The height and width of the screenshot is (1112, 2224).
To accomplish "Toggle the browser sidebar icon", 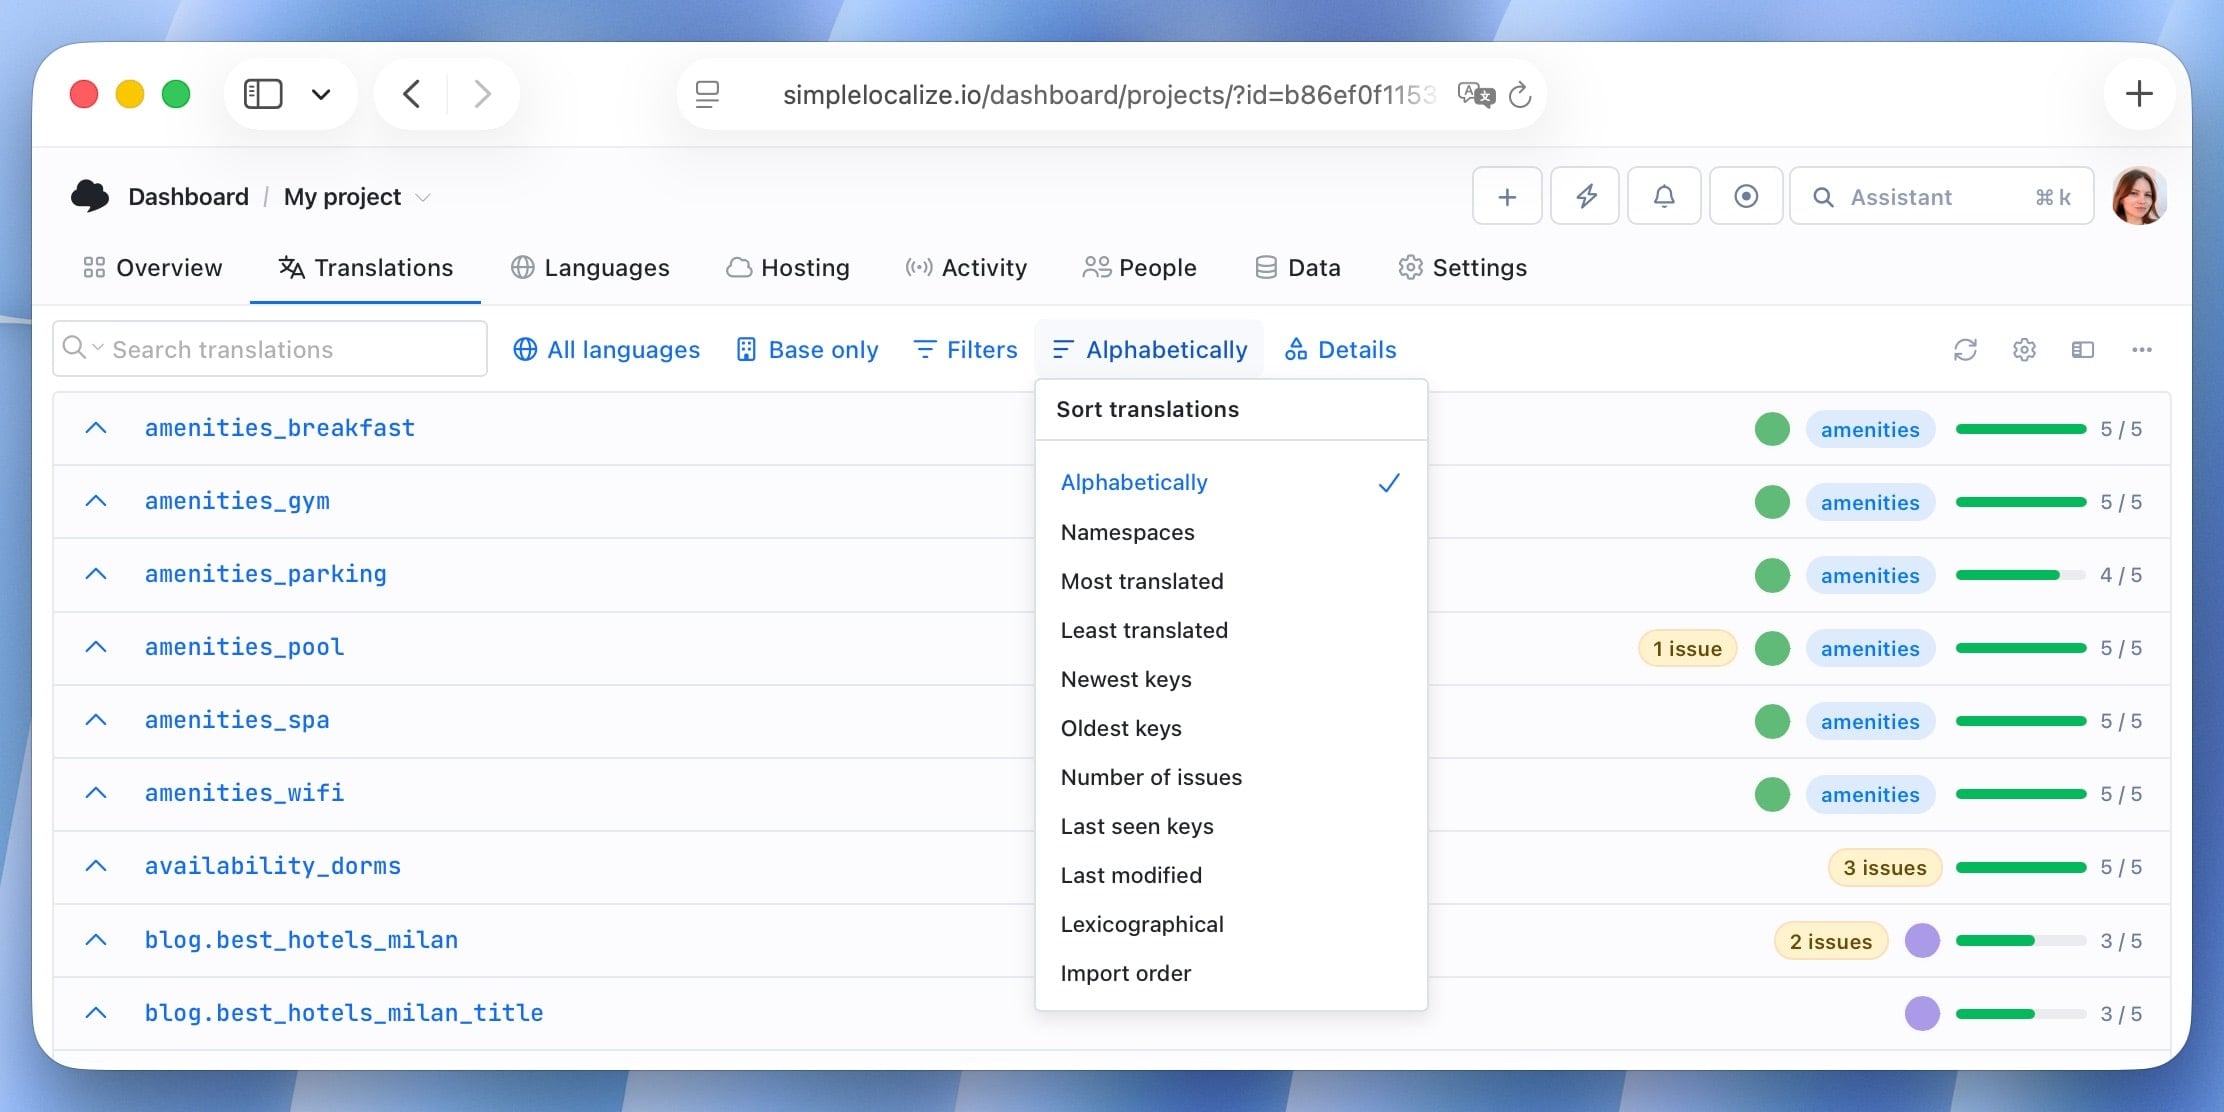I will [x=263, y=94].
